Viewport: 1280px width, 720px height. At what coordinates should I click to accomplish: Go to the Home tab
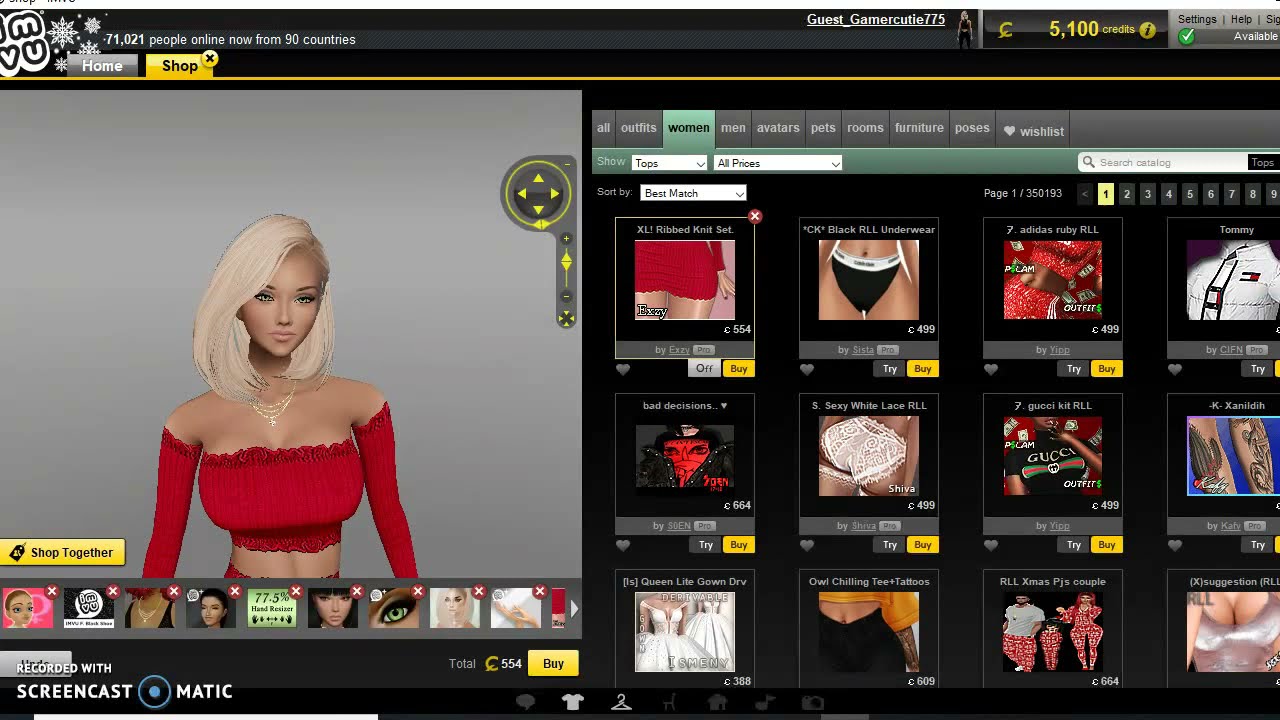(102, 66)
